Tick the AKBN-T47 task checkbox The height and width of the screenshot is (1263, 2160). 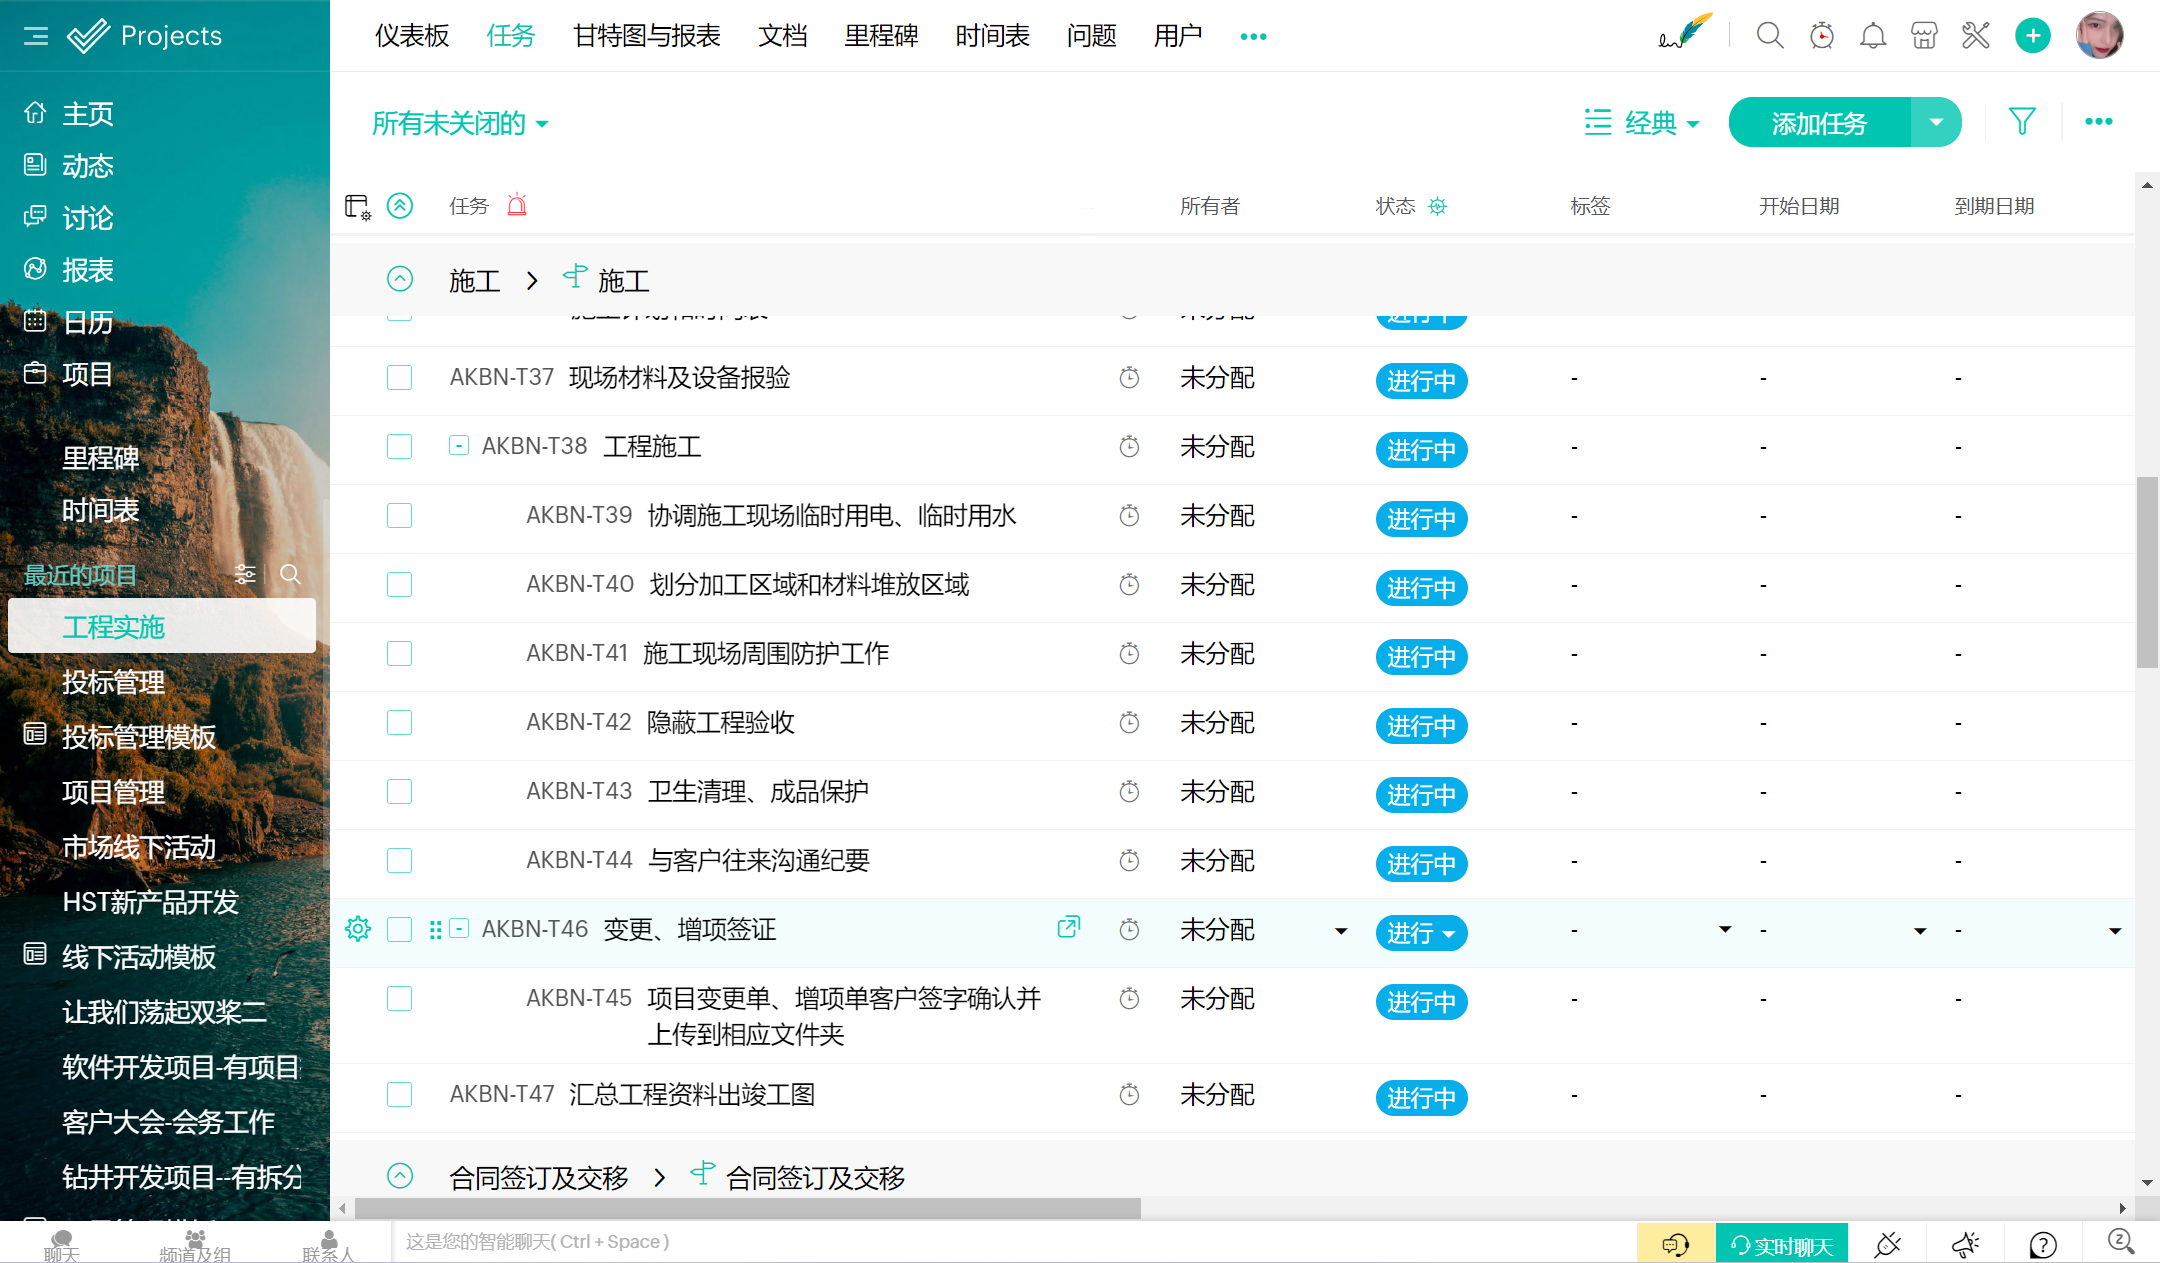click(x=399, y=1095)
